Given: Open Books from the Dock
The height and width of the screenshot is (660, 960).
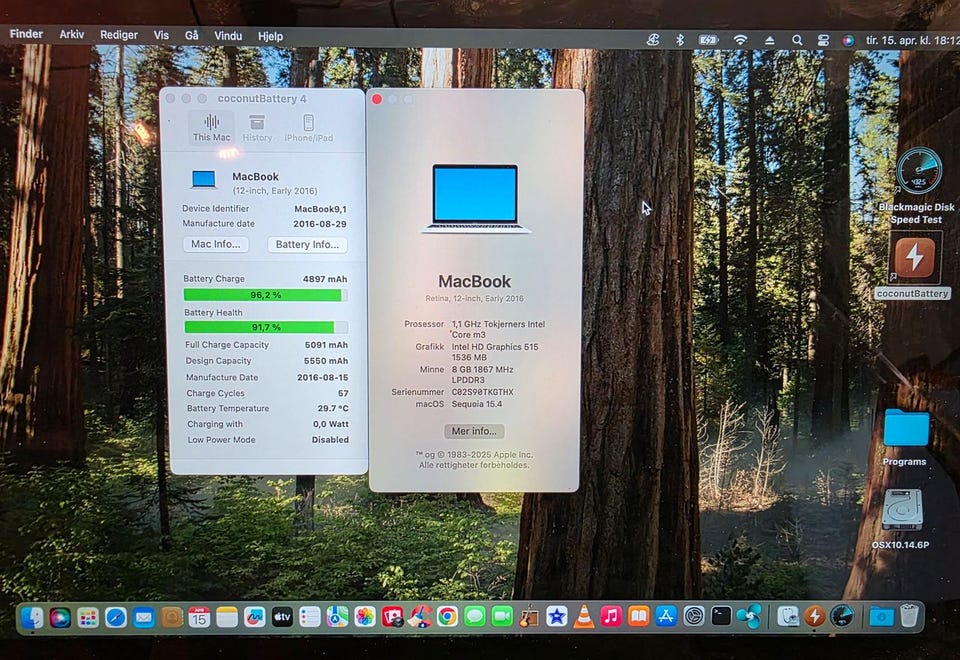Looking at the screenshot, I should [638, 617].
